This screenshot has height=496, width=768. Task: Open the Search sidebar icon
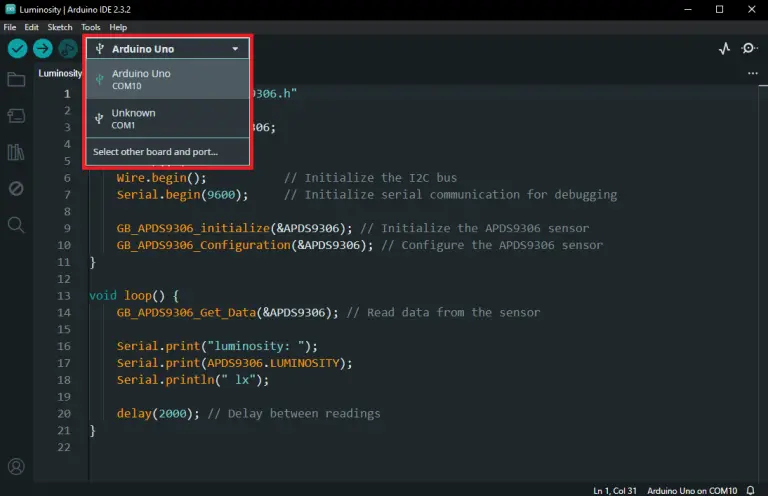16,225
